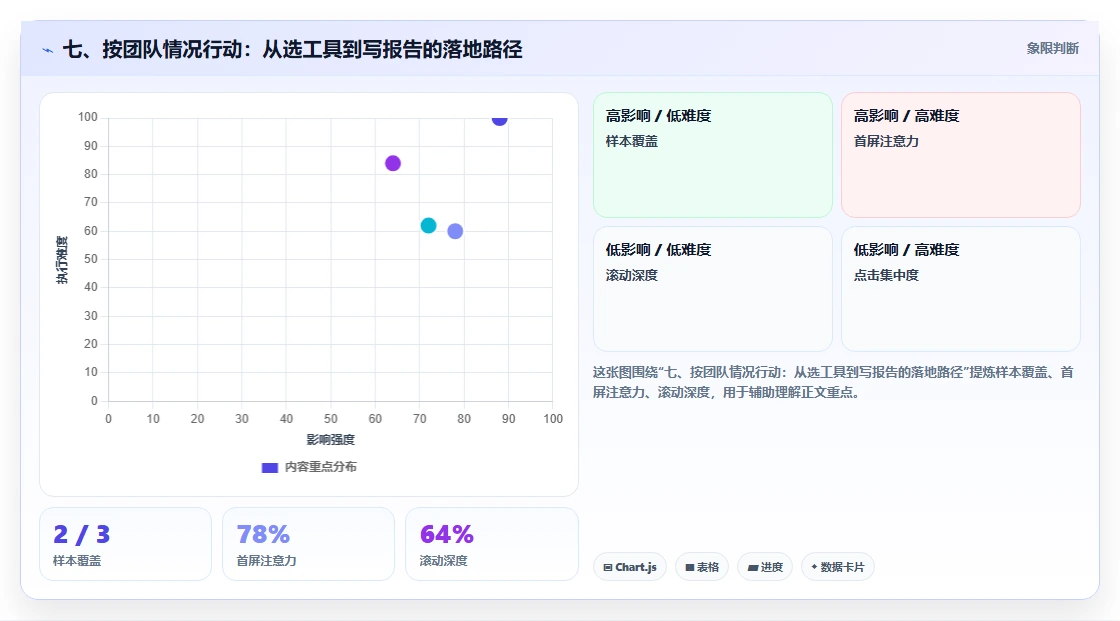Screen dimensions: 1120x621
Task: Click the 样本覆盖 text in green card
Action: (x=631, y=141)
